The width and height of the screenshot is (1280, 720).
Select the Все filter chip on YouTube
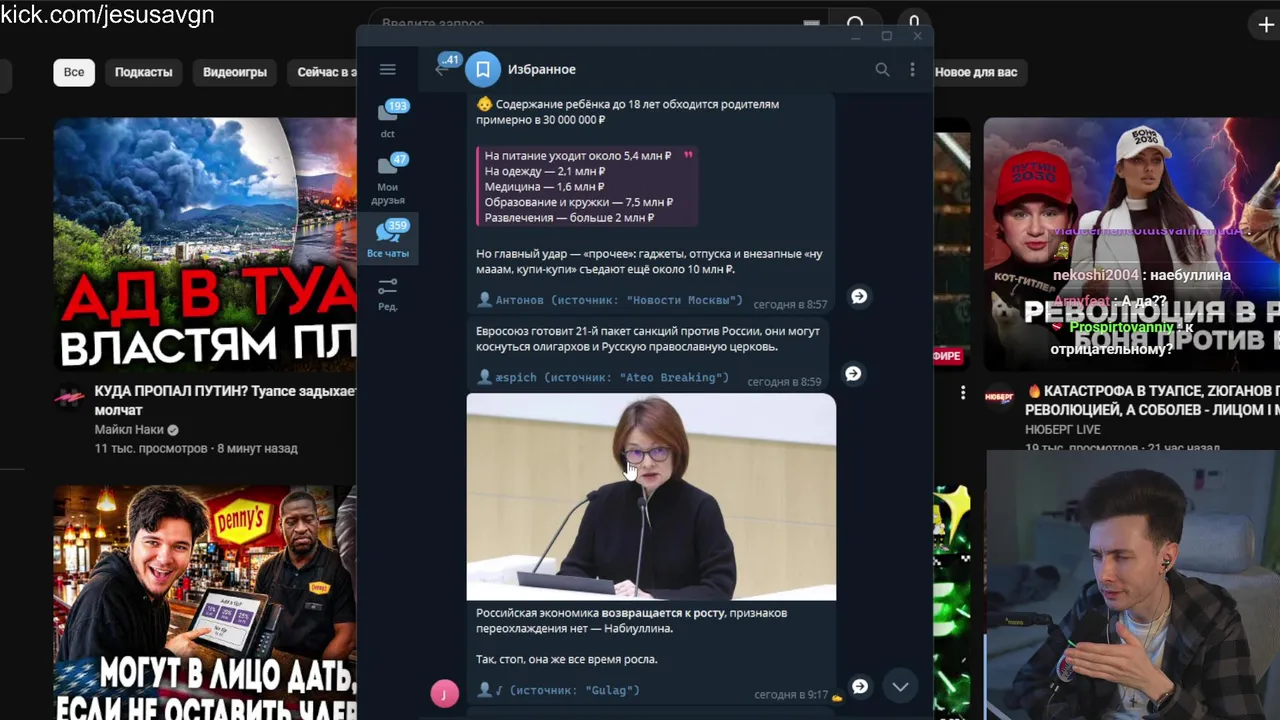click(x=74, y=72)
